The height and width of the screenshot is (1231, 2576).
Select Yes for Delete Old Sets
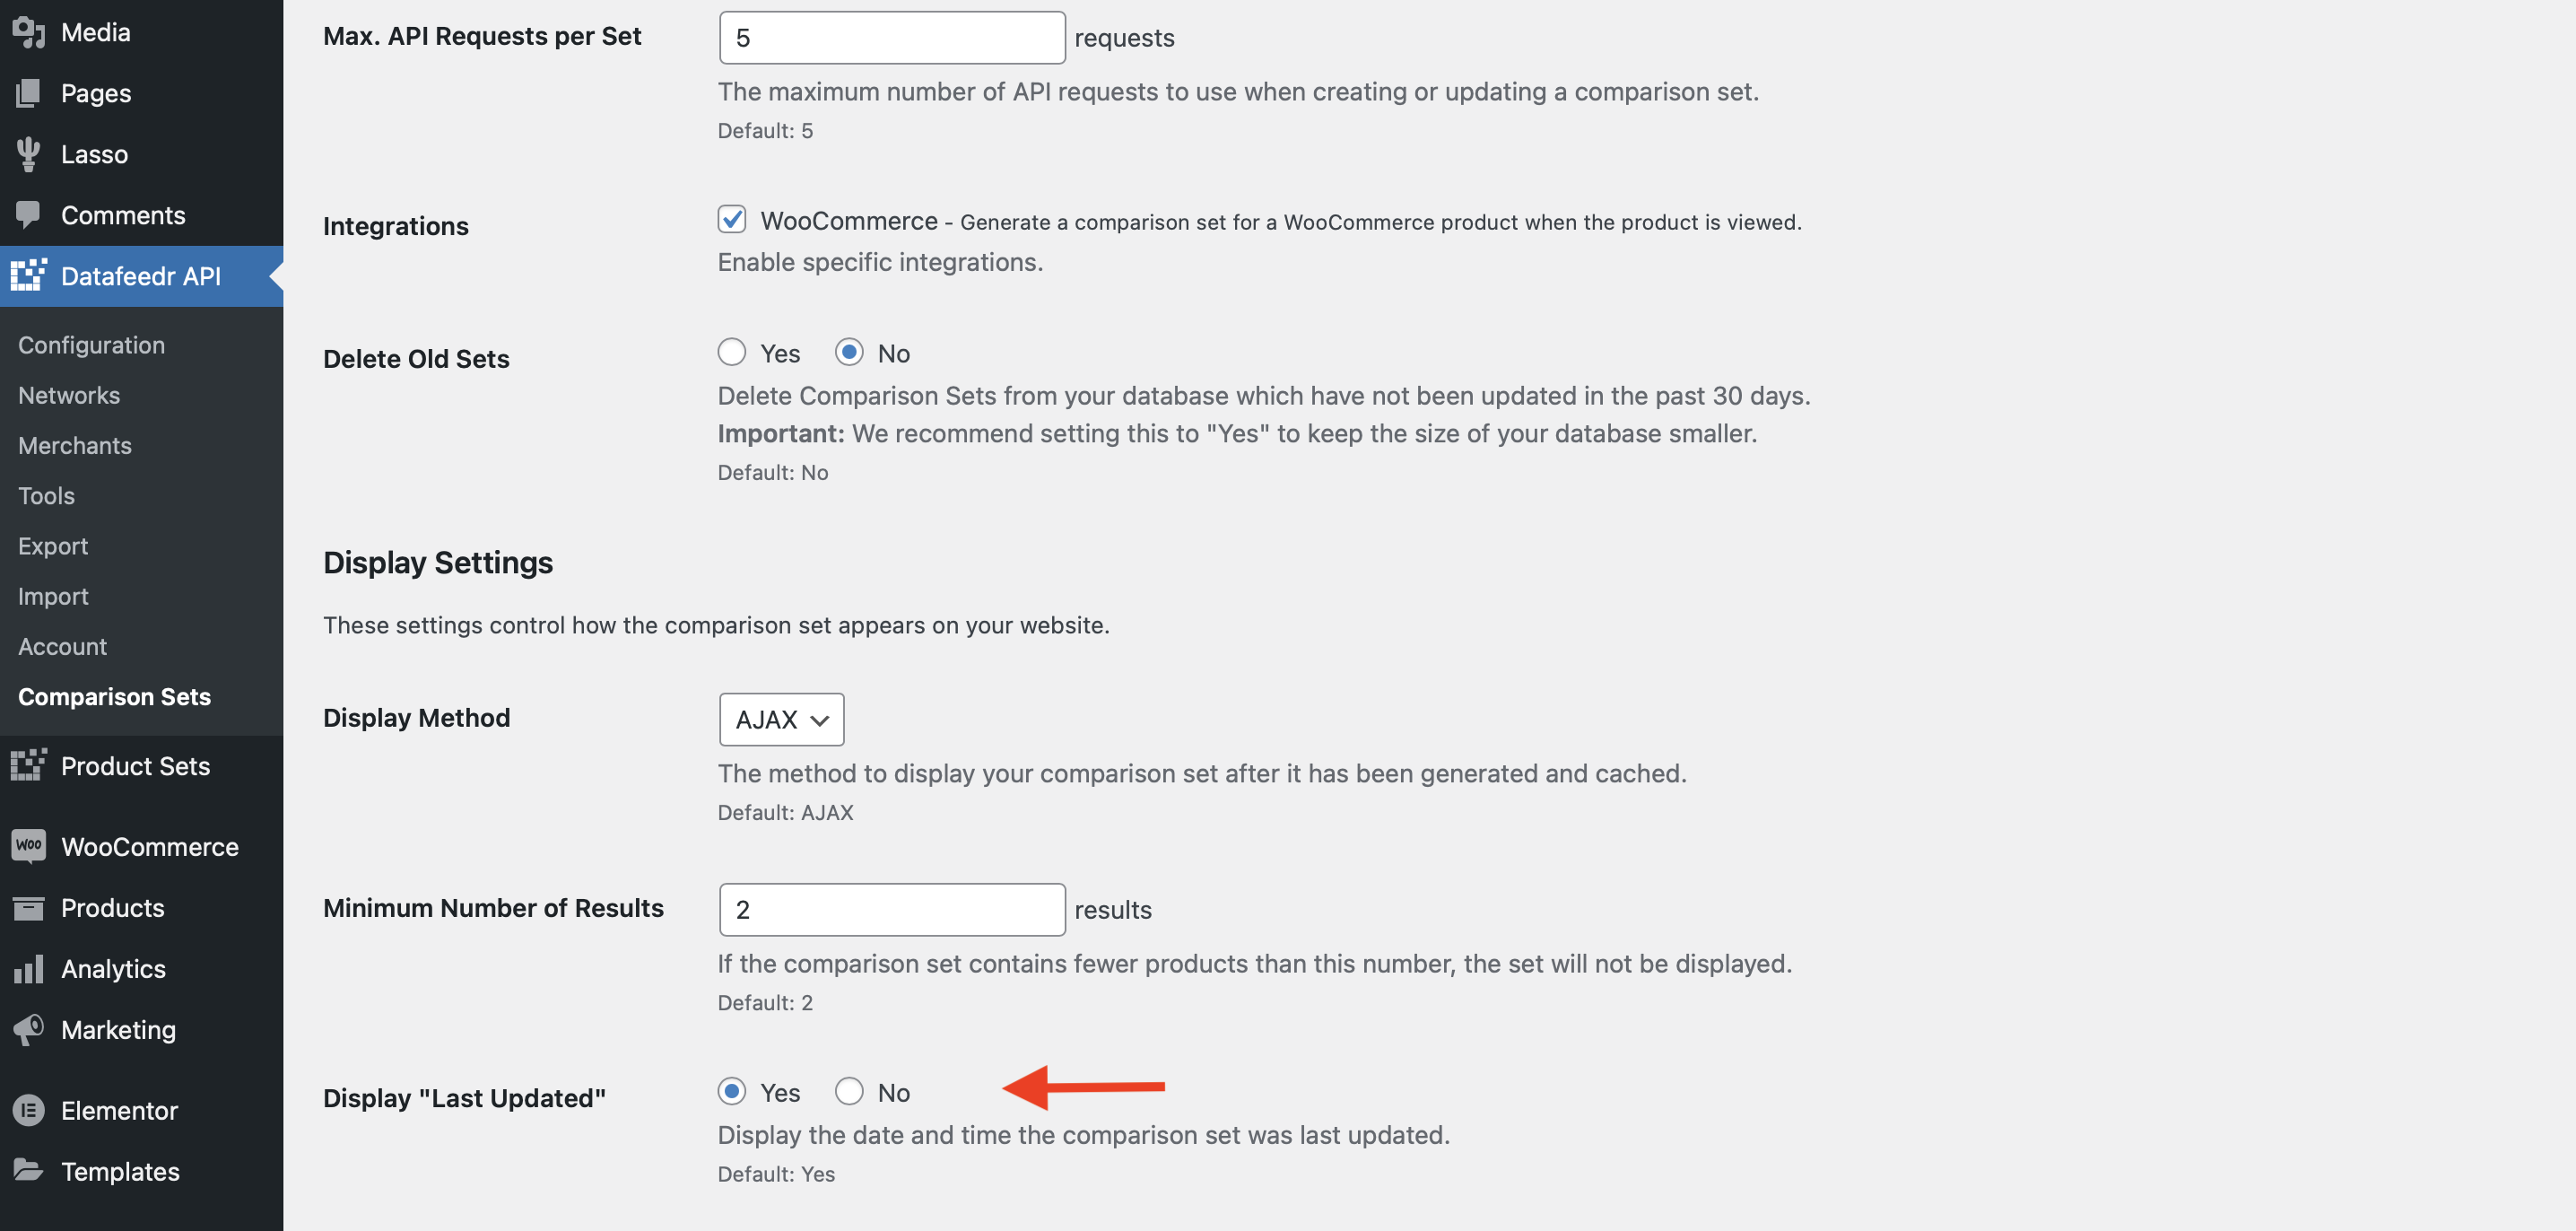(732, 352)
